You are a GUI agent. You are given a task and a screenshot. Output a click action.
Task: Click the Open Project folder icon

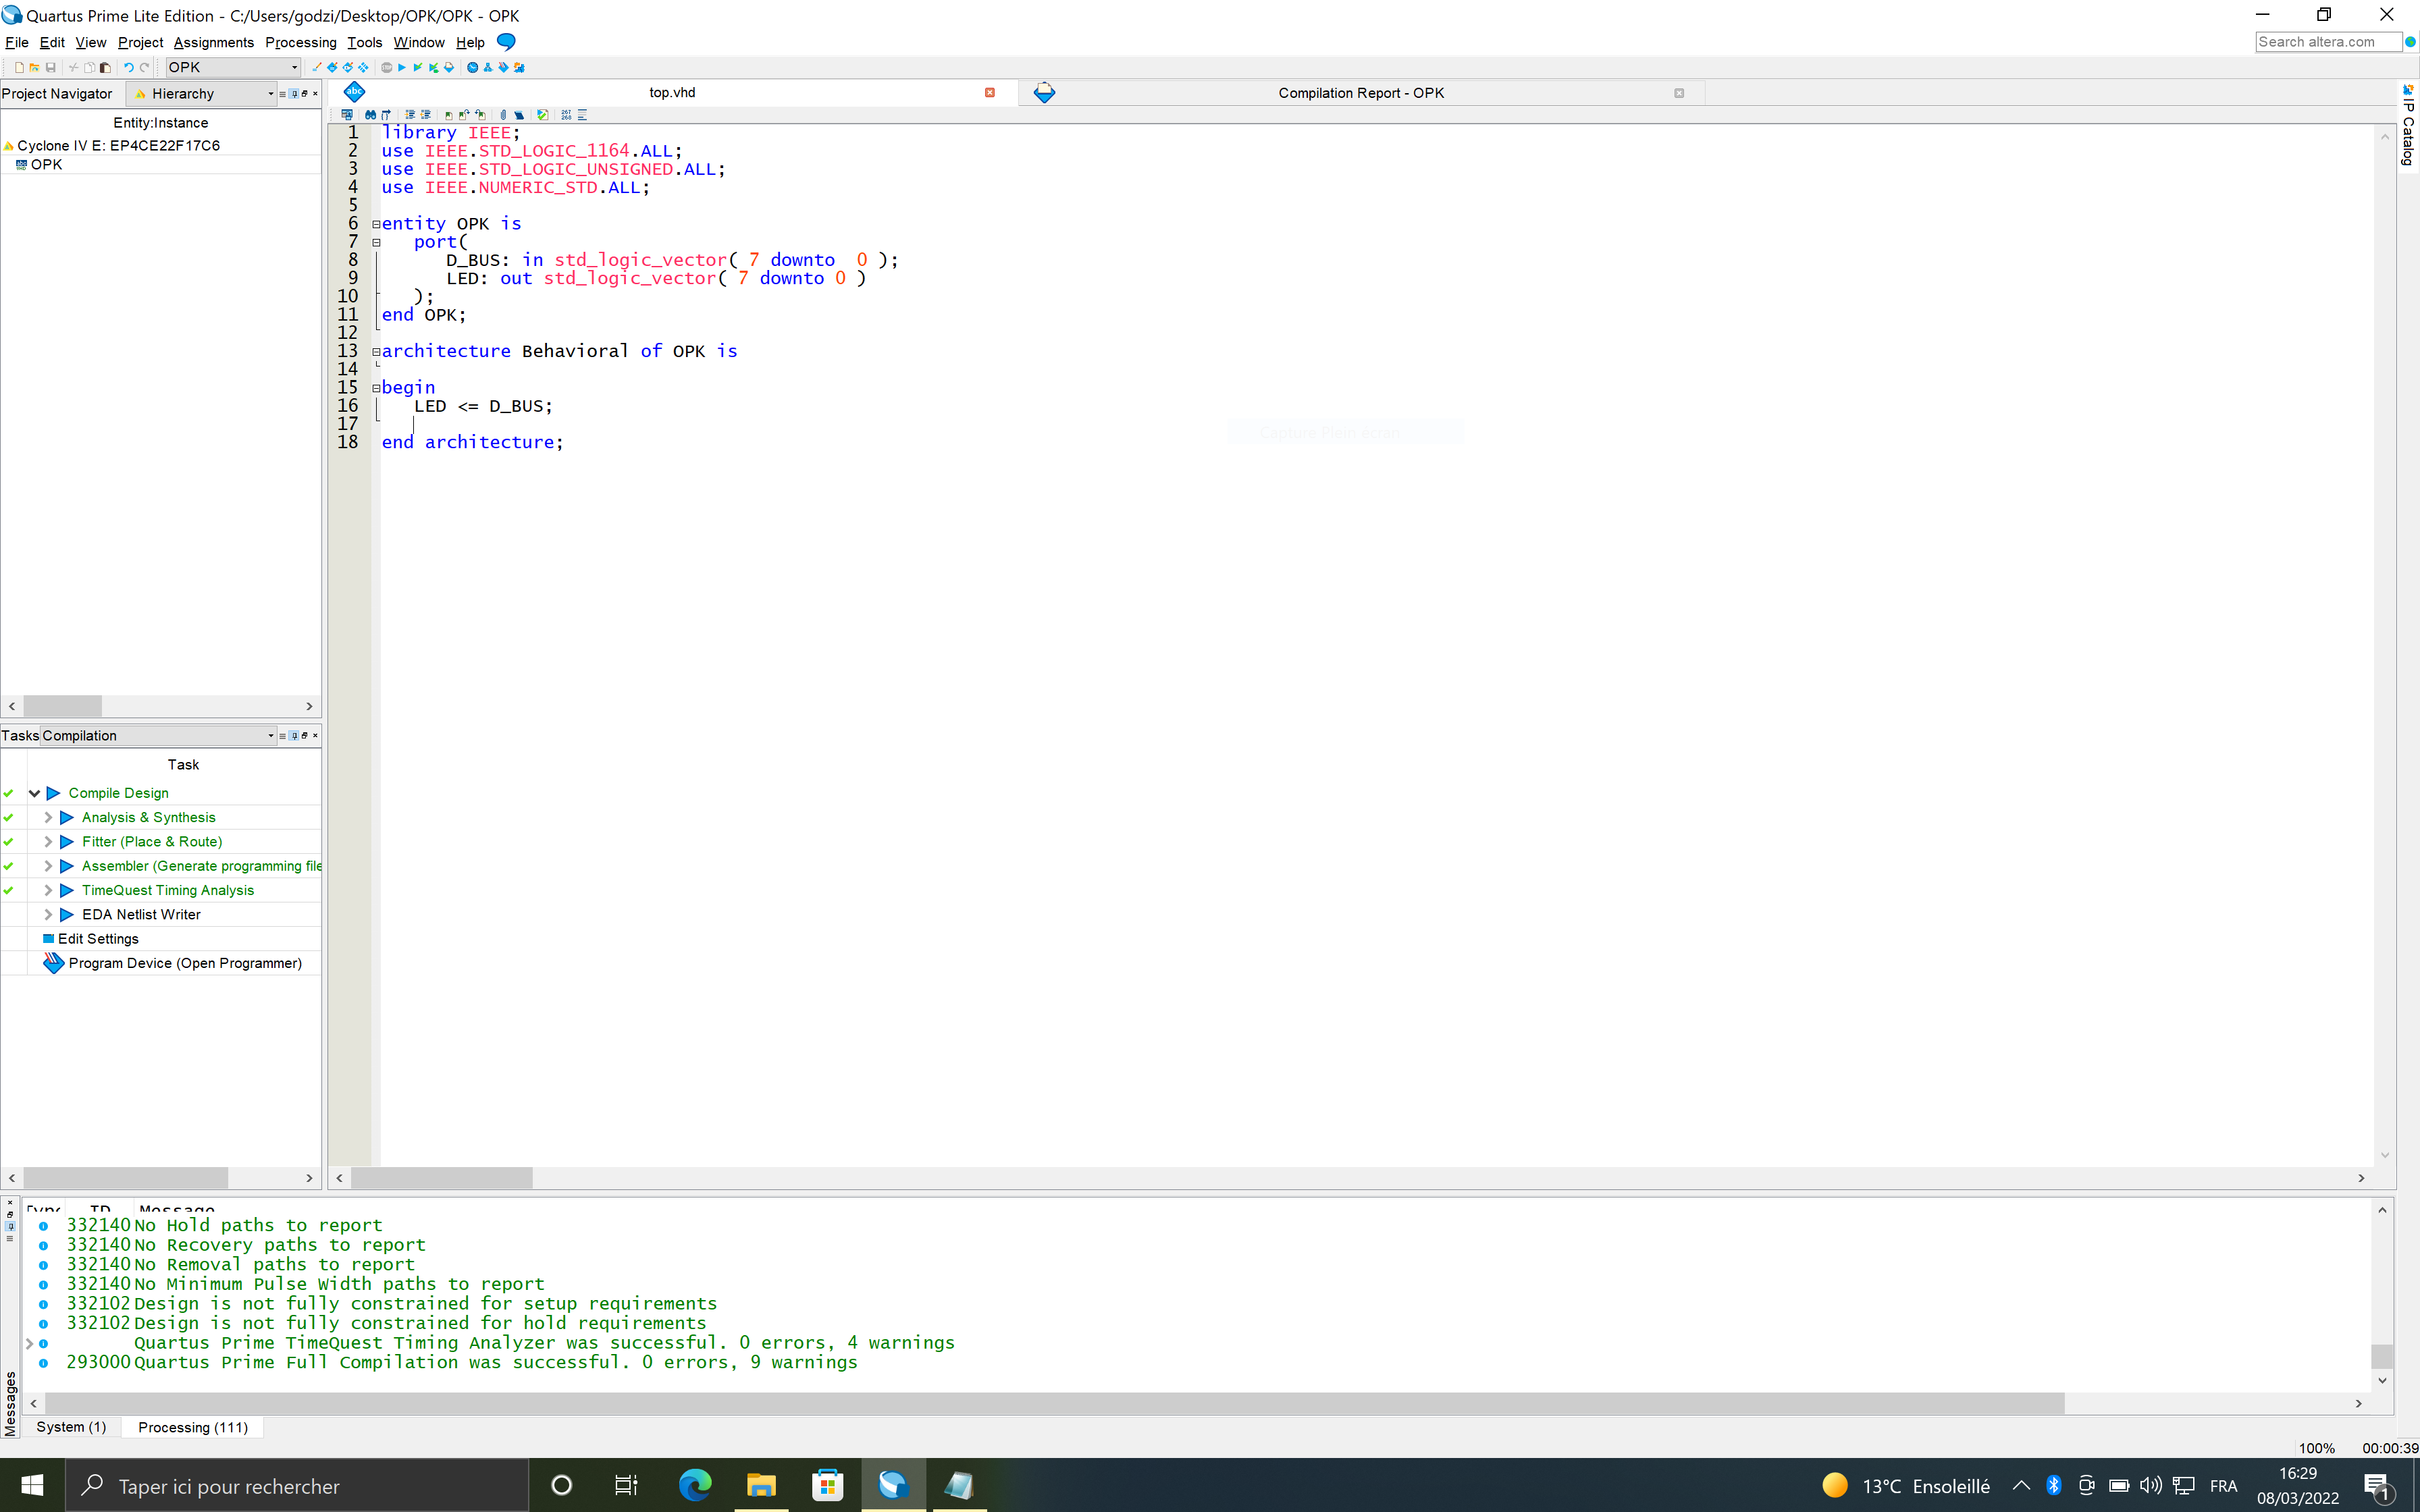[34, 68]
